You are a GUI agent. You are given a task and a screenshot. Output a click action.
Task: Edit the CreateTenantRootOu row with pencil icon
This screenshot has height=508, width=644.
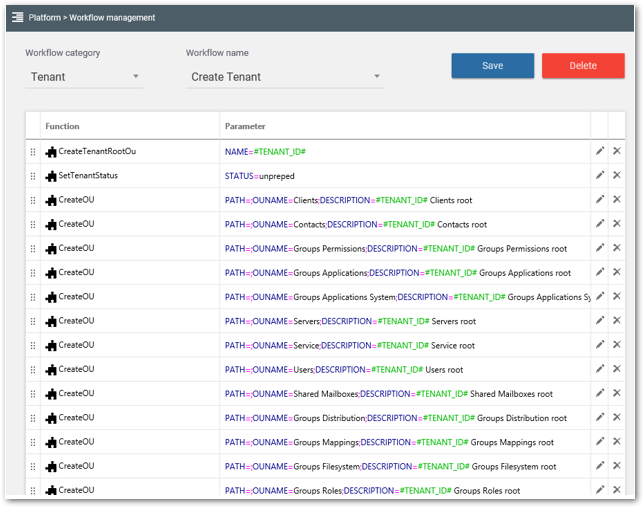click(x=600, y=151)
